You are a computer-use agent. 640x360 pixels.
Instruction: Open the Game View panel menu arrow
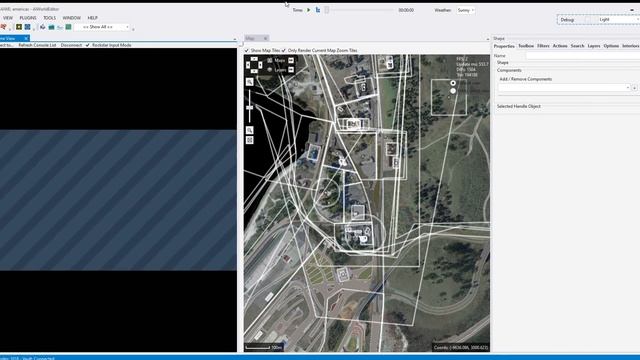click(x=235, y=39)
